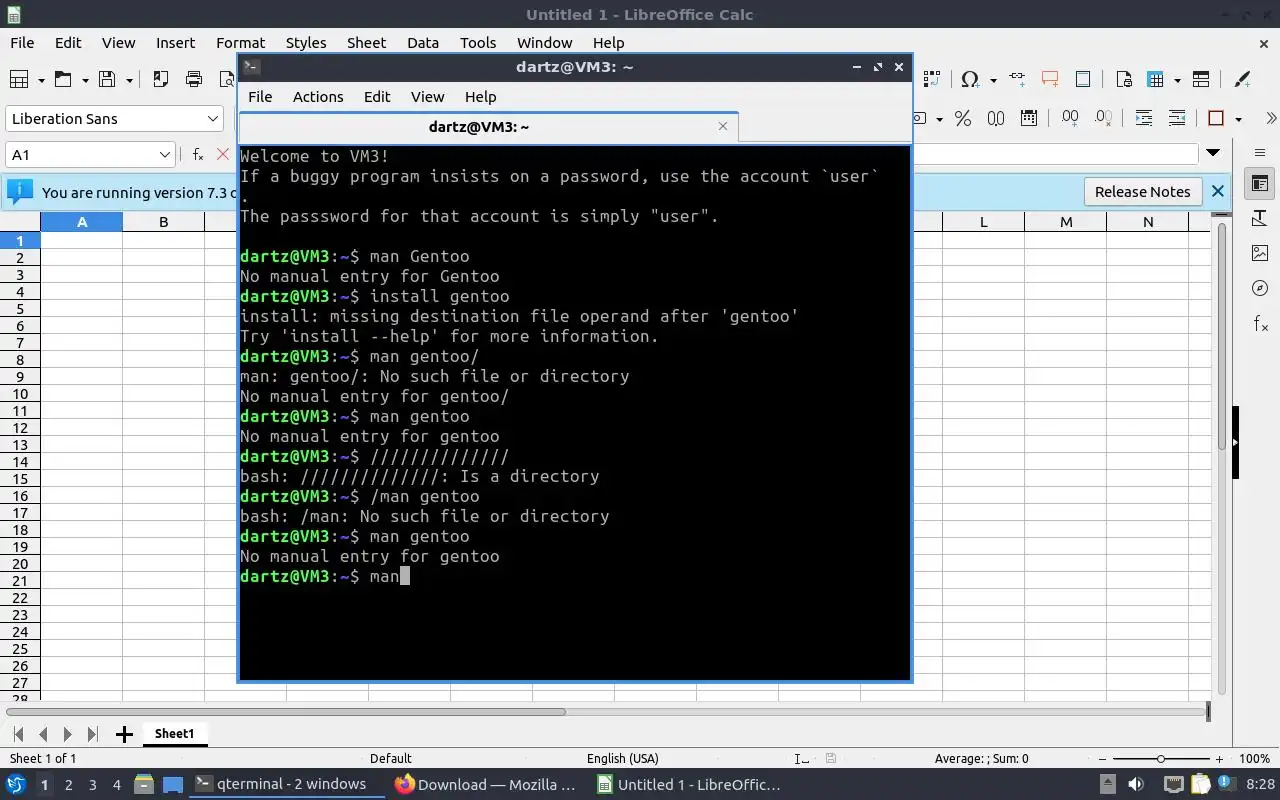This screenshot has width=1280, height=800.
Task: Format selected cells as number (0.0)
Action: point(996,118)
